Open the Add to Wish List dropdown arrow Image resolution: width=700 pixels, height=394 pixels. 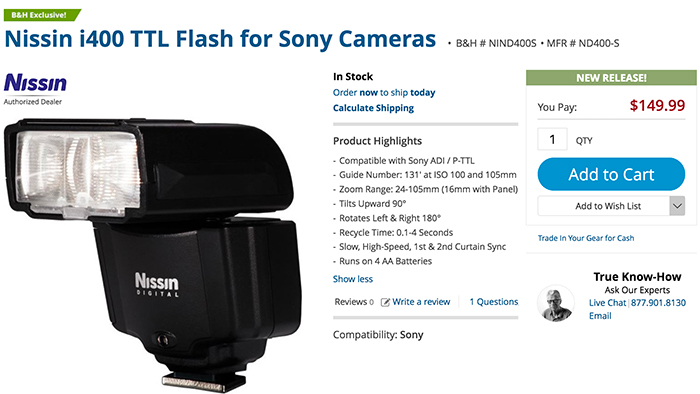(677, 206)
